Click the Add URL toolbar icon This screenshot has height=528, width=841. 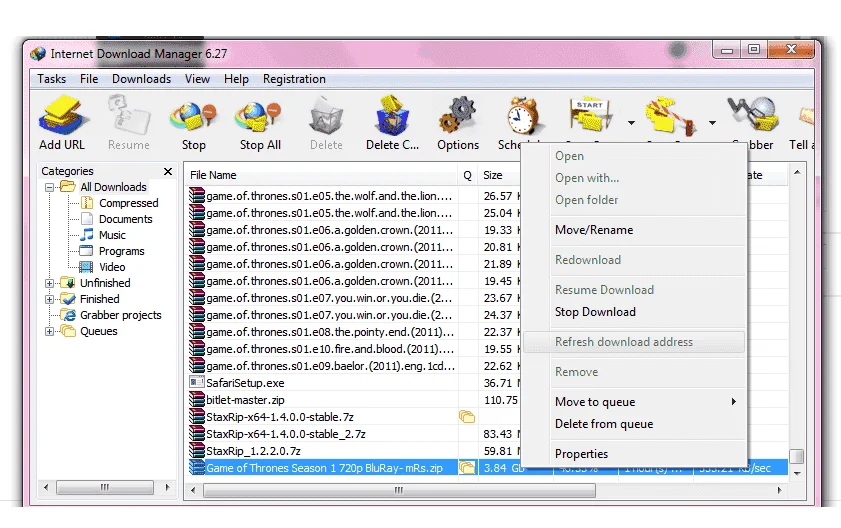(62, 115)
